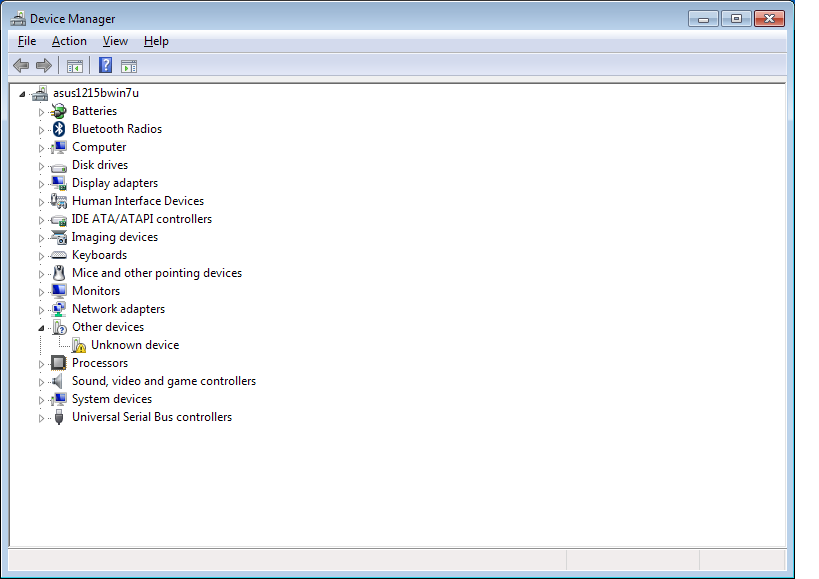Viewport: 819px width, 579px height.
Task: Click the Universal Serial Bus plug icon
Action: tap(59, 417)
